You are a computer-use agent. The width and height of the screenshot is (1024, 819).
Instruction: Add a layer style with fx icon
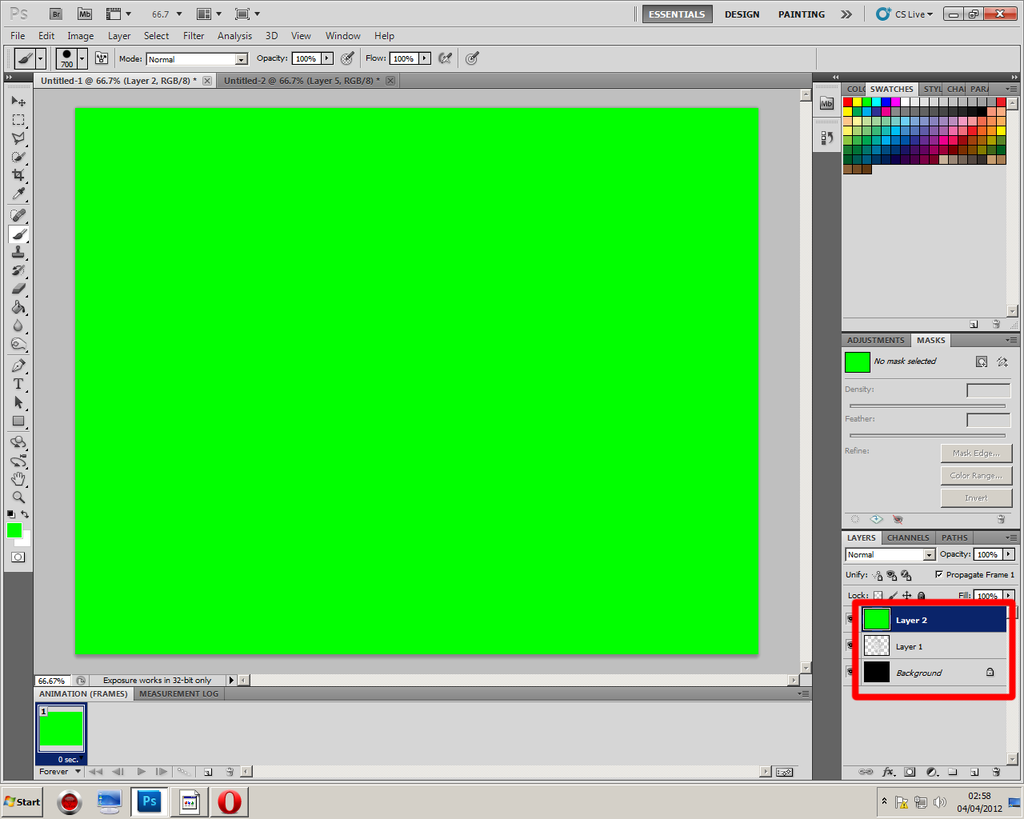click(x=888, y=772)
